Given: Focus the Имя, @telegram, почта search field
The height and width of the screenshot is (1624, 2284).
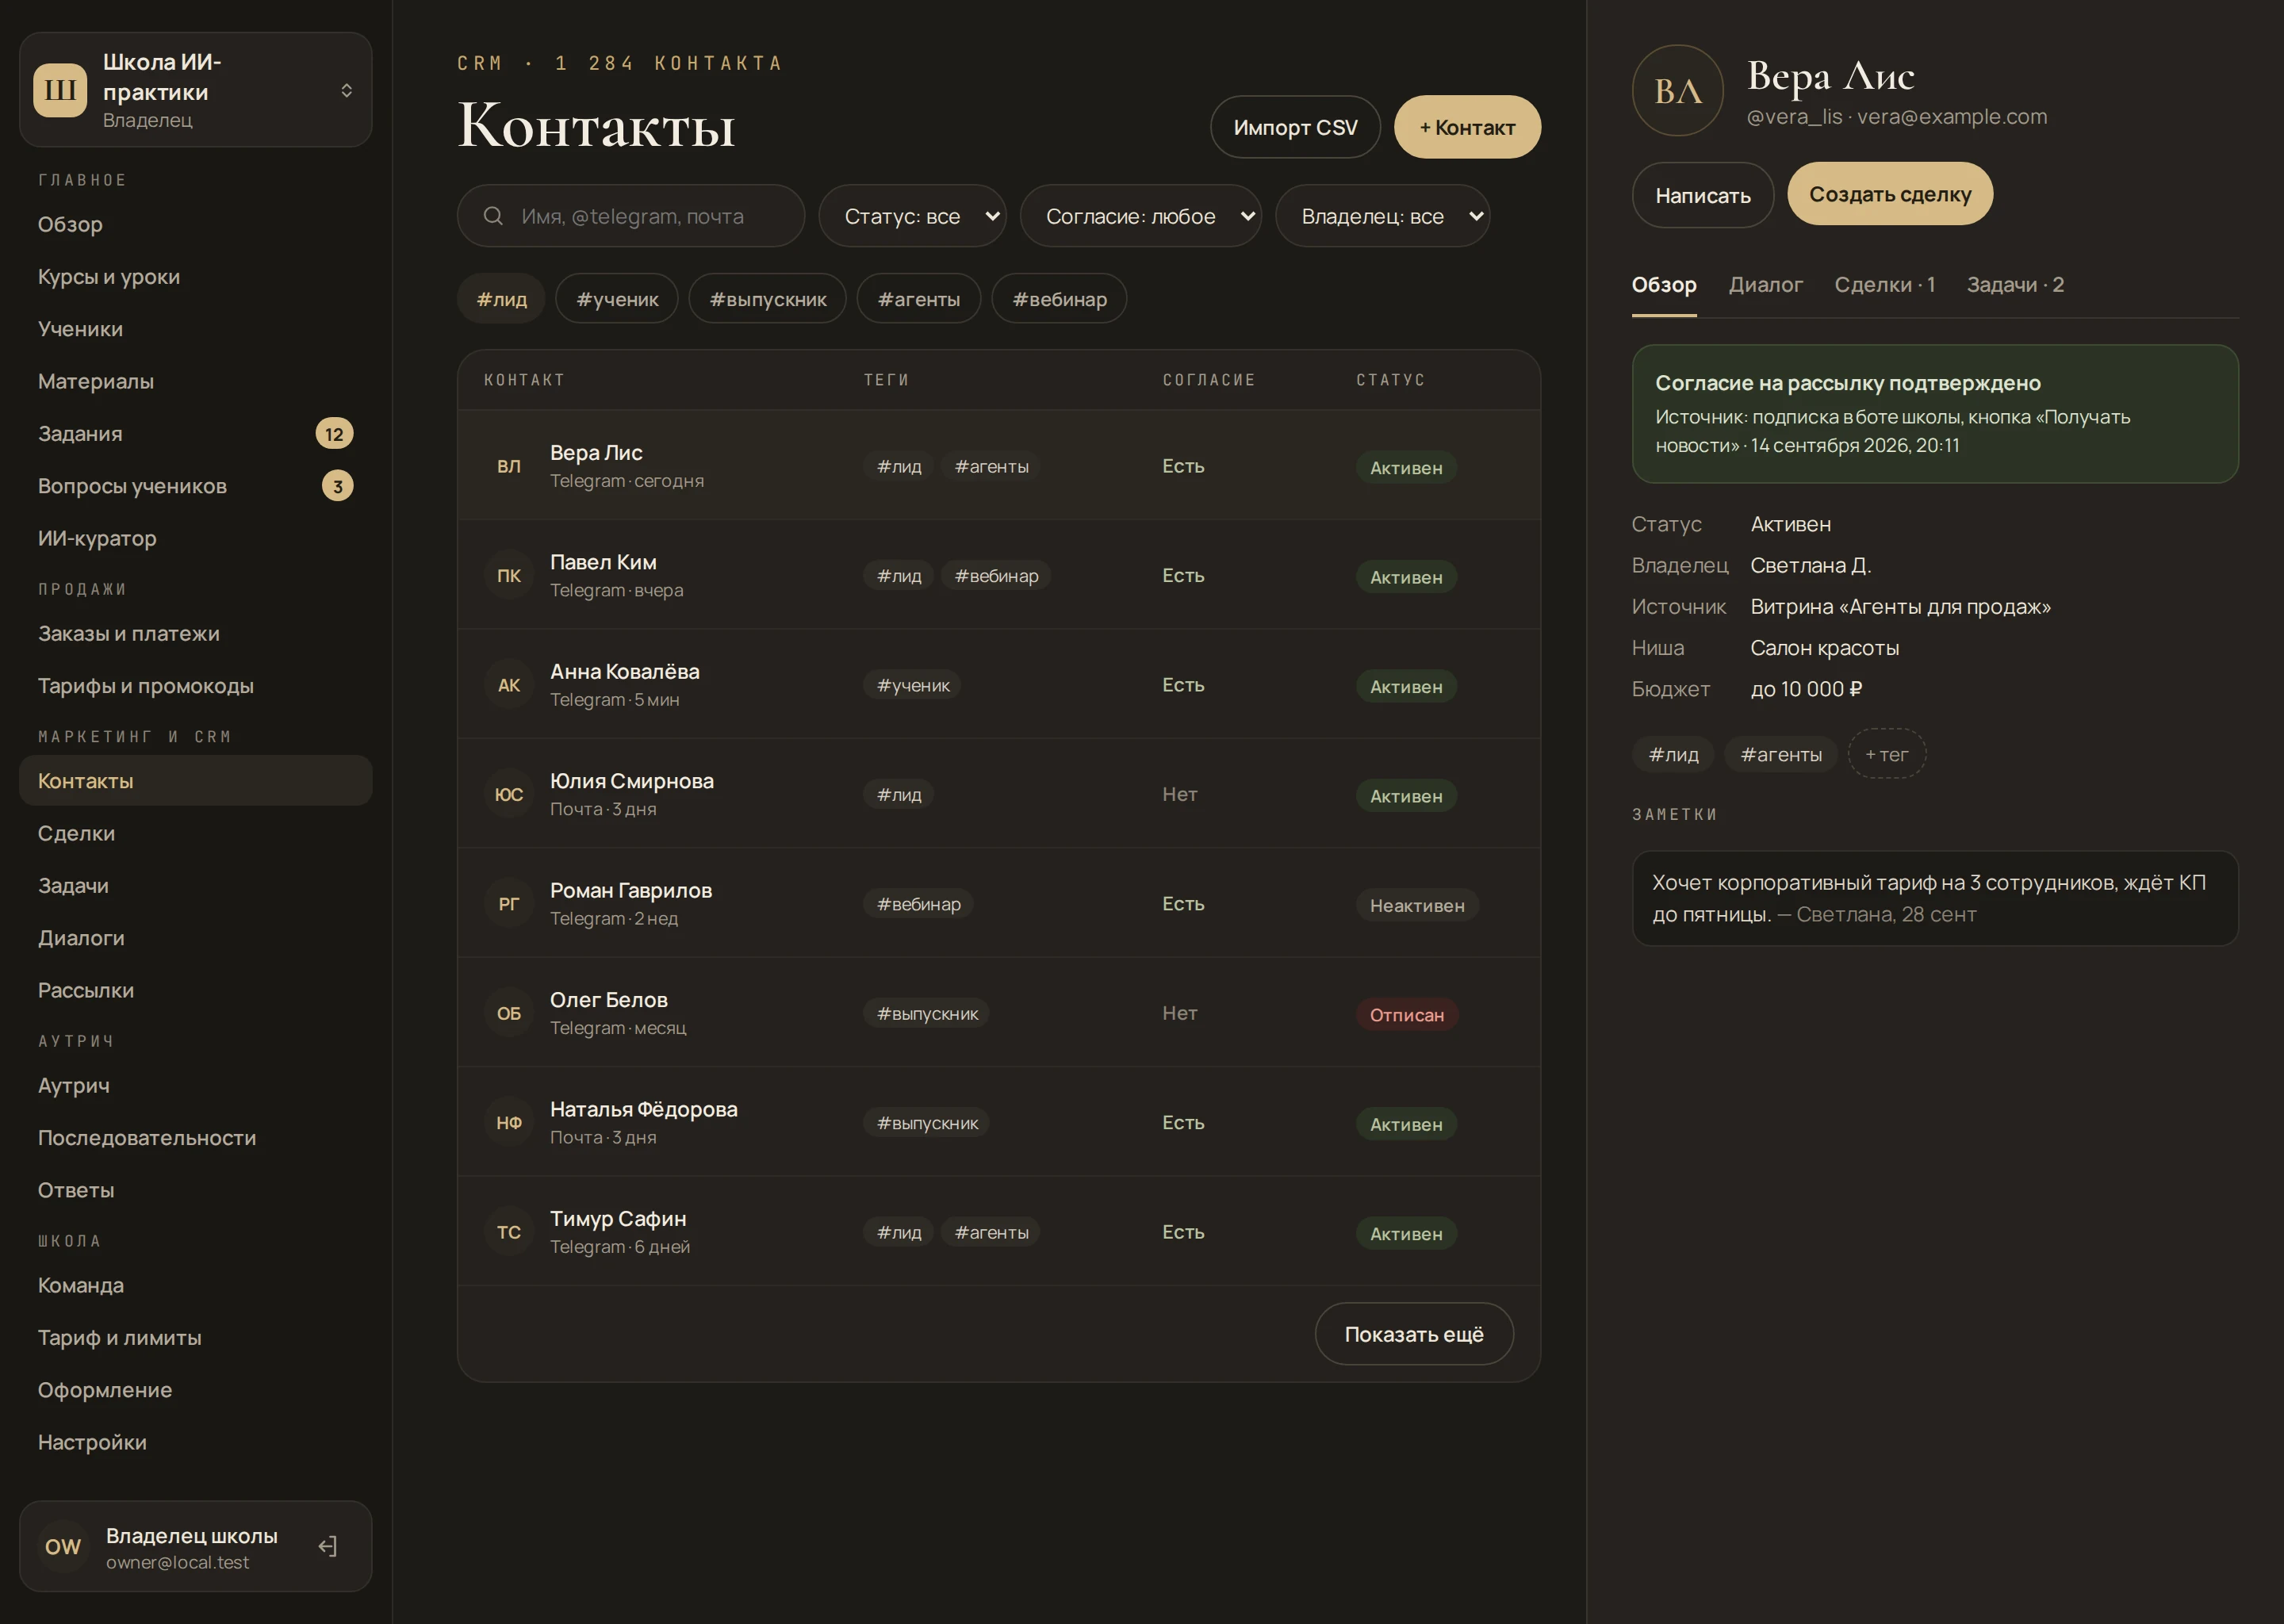Looking at the screenshot, I should click(631, 216).
